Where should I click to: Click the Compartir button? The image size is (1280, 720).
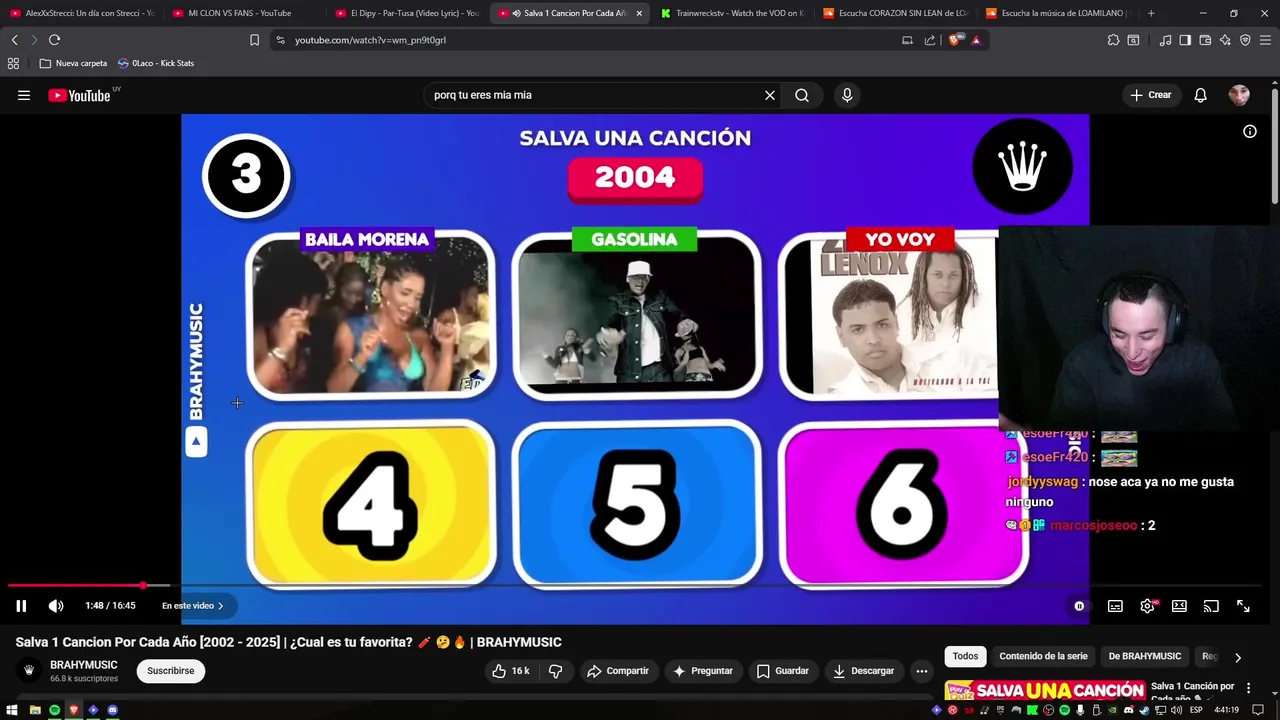pyautogui.click(x=617, y=671)
